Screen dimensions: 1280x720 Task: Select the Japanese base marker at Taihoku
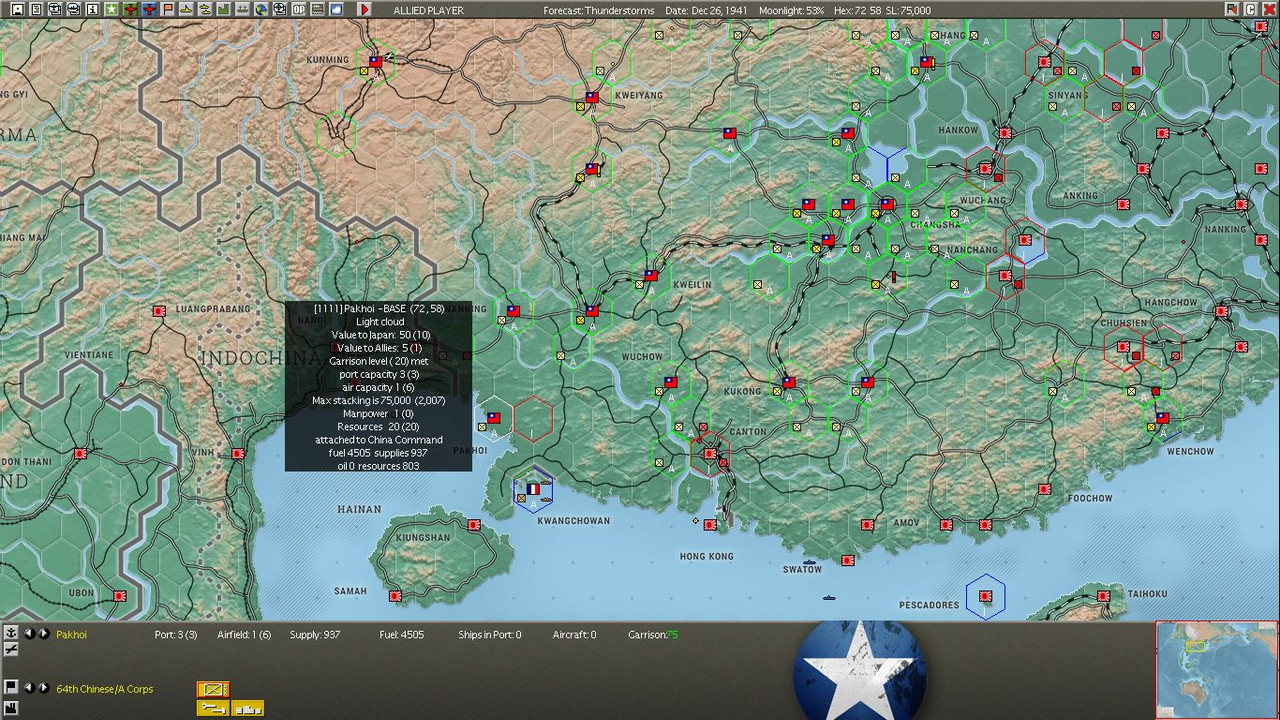(1103, 596)
